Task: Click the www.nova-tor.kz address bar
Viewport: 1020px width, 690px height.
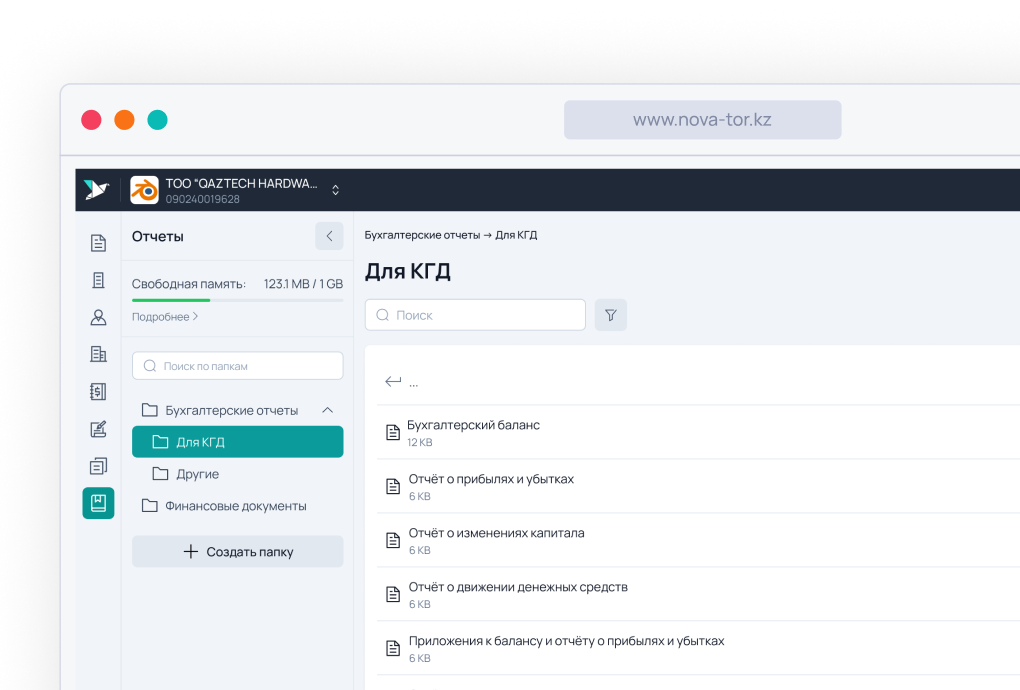Action: coord(703,120)
